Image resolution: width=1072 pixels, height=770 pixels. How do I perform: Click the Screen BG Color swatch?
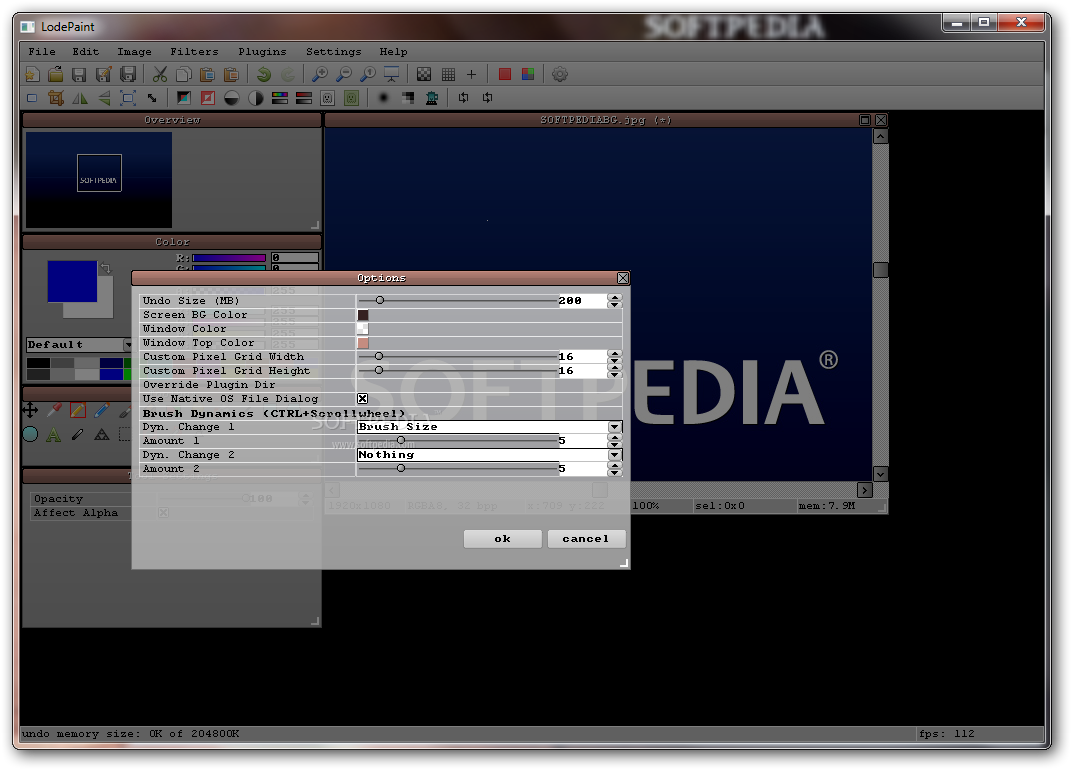tap(363, 315)
